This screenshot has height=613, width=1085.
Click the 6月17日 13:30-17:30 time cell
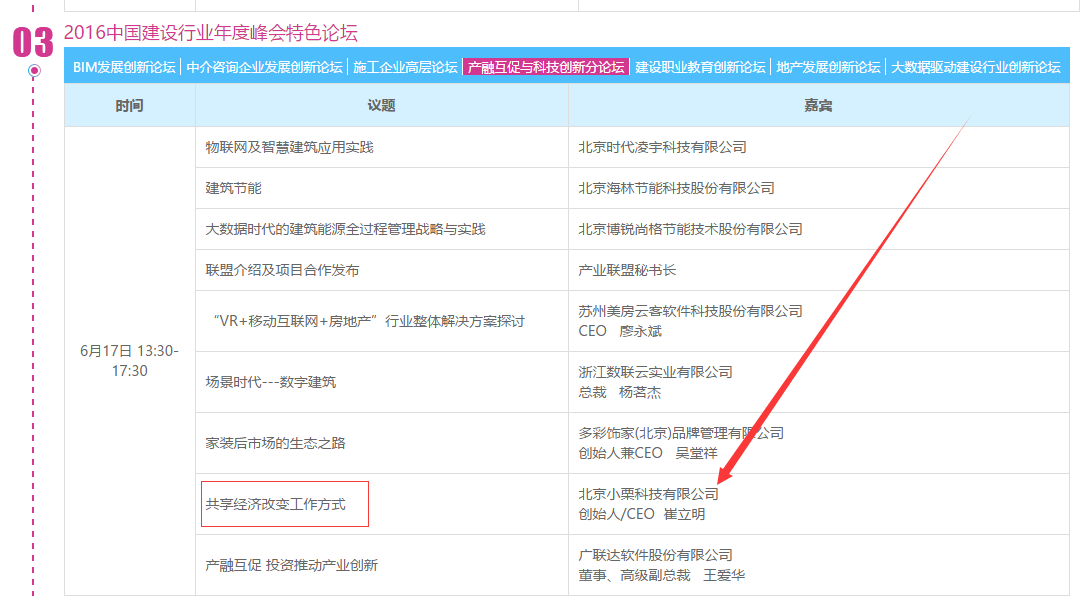tap(129, 361)
